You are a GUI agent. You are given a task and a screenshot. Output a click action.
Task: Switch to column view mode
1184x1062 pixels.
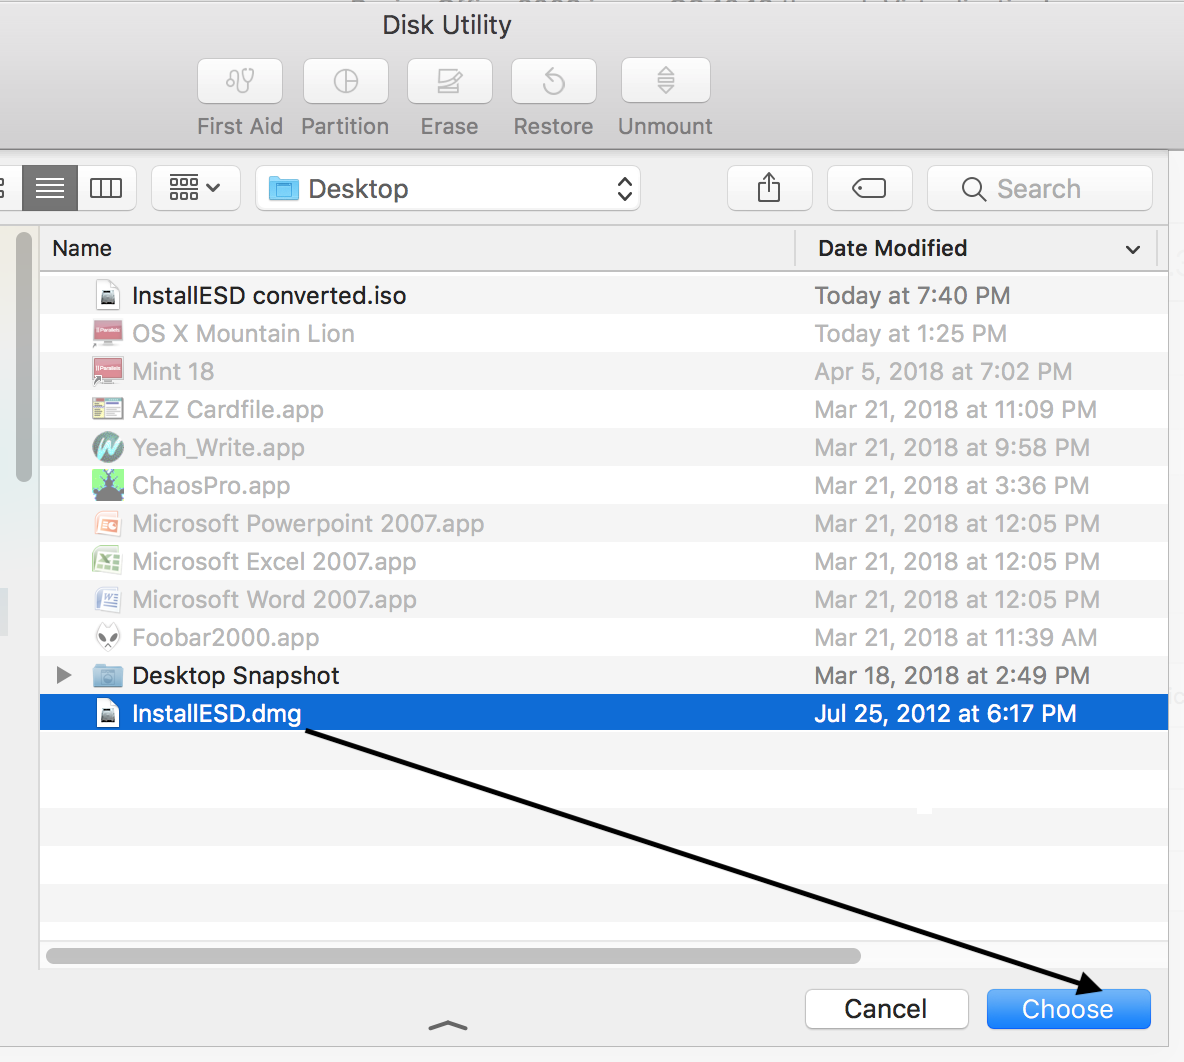106,188
